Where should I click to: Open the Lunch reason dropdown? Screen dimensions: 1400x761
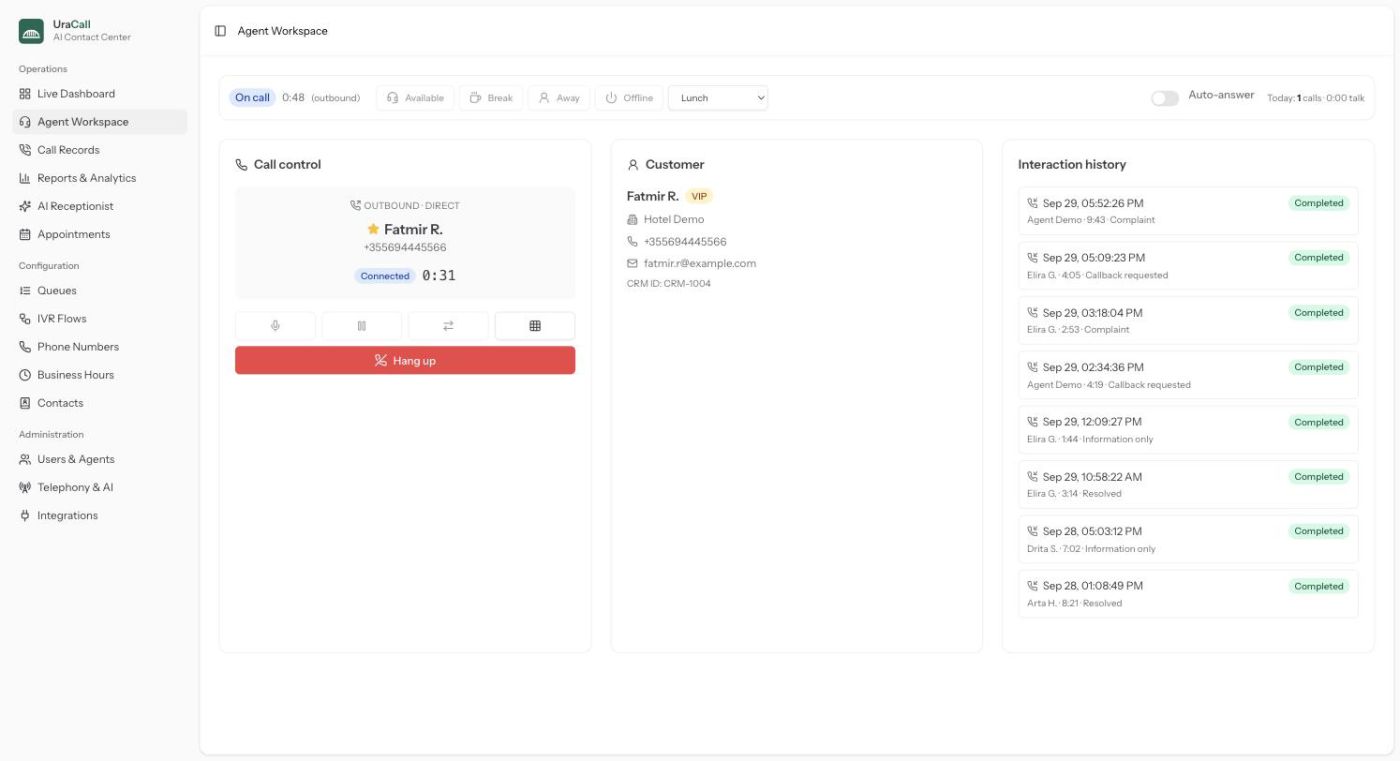(x=718, y=98)
